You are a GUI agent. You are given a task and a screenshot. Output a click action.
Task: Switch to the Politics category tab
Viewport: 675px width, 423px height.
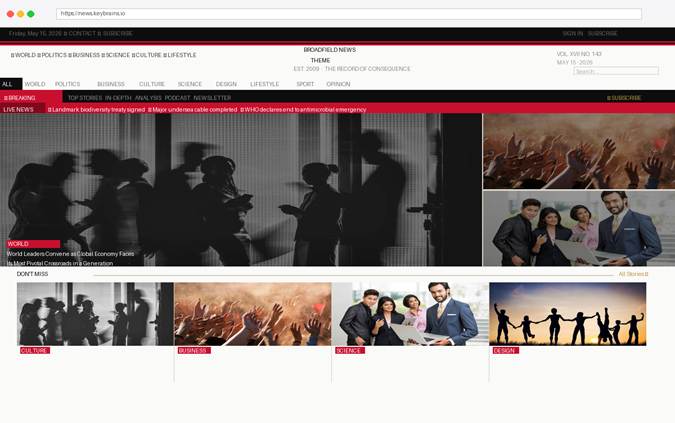pos(68,84)
